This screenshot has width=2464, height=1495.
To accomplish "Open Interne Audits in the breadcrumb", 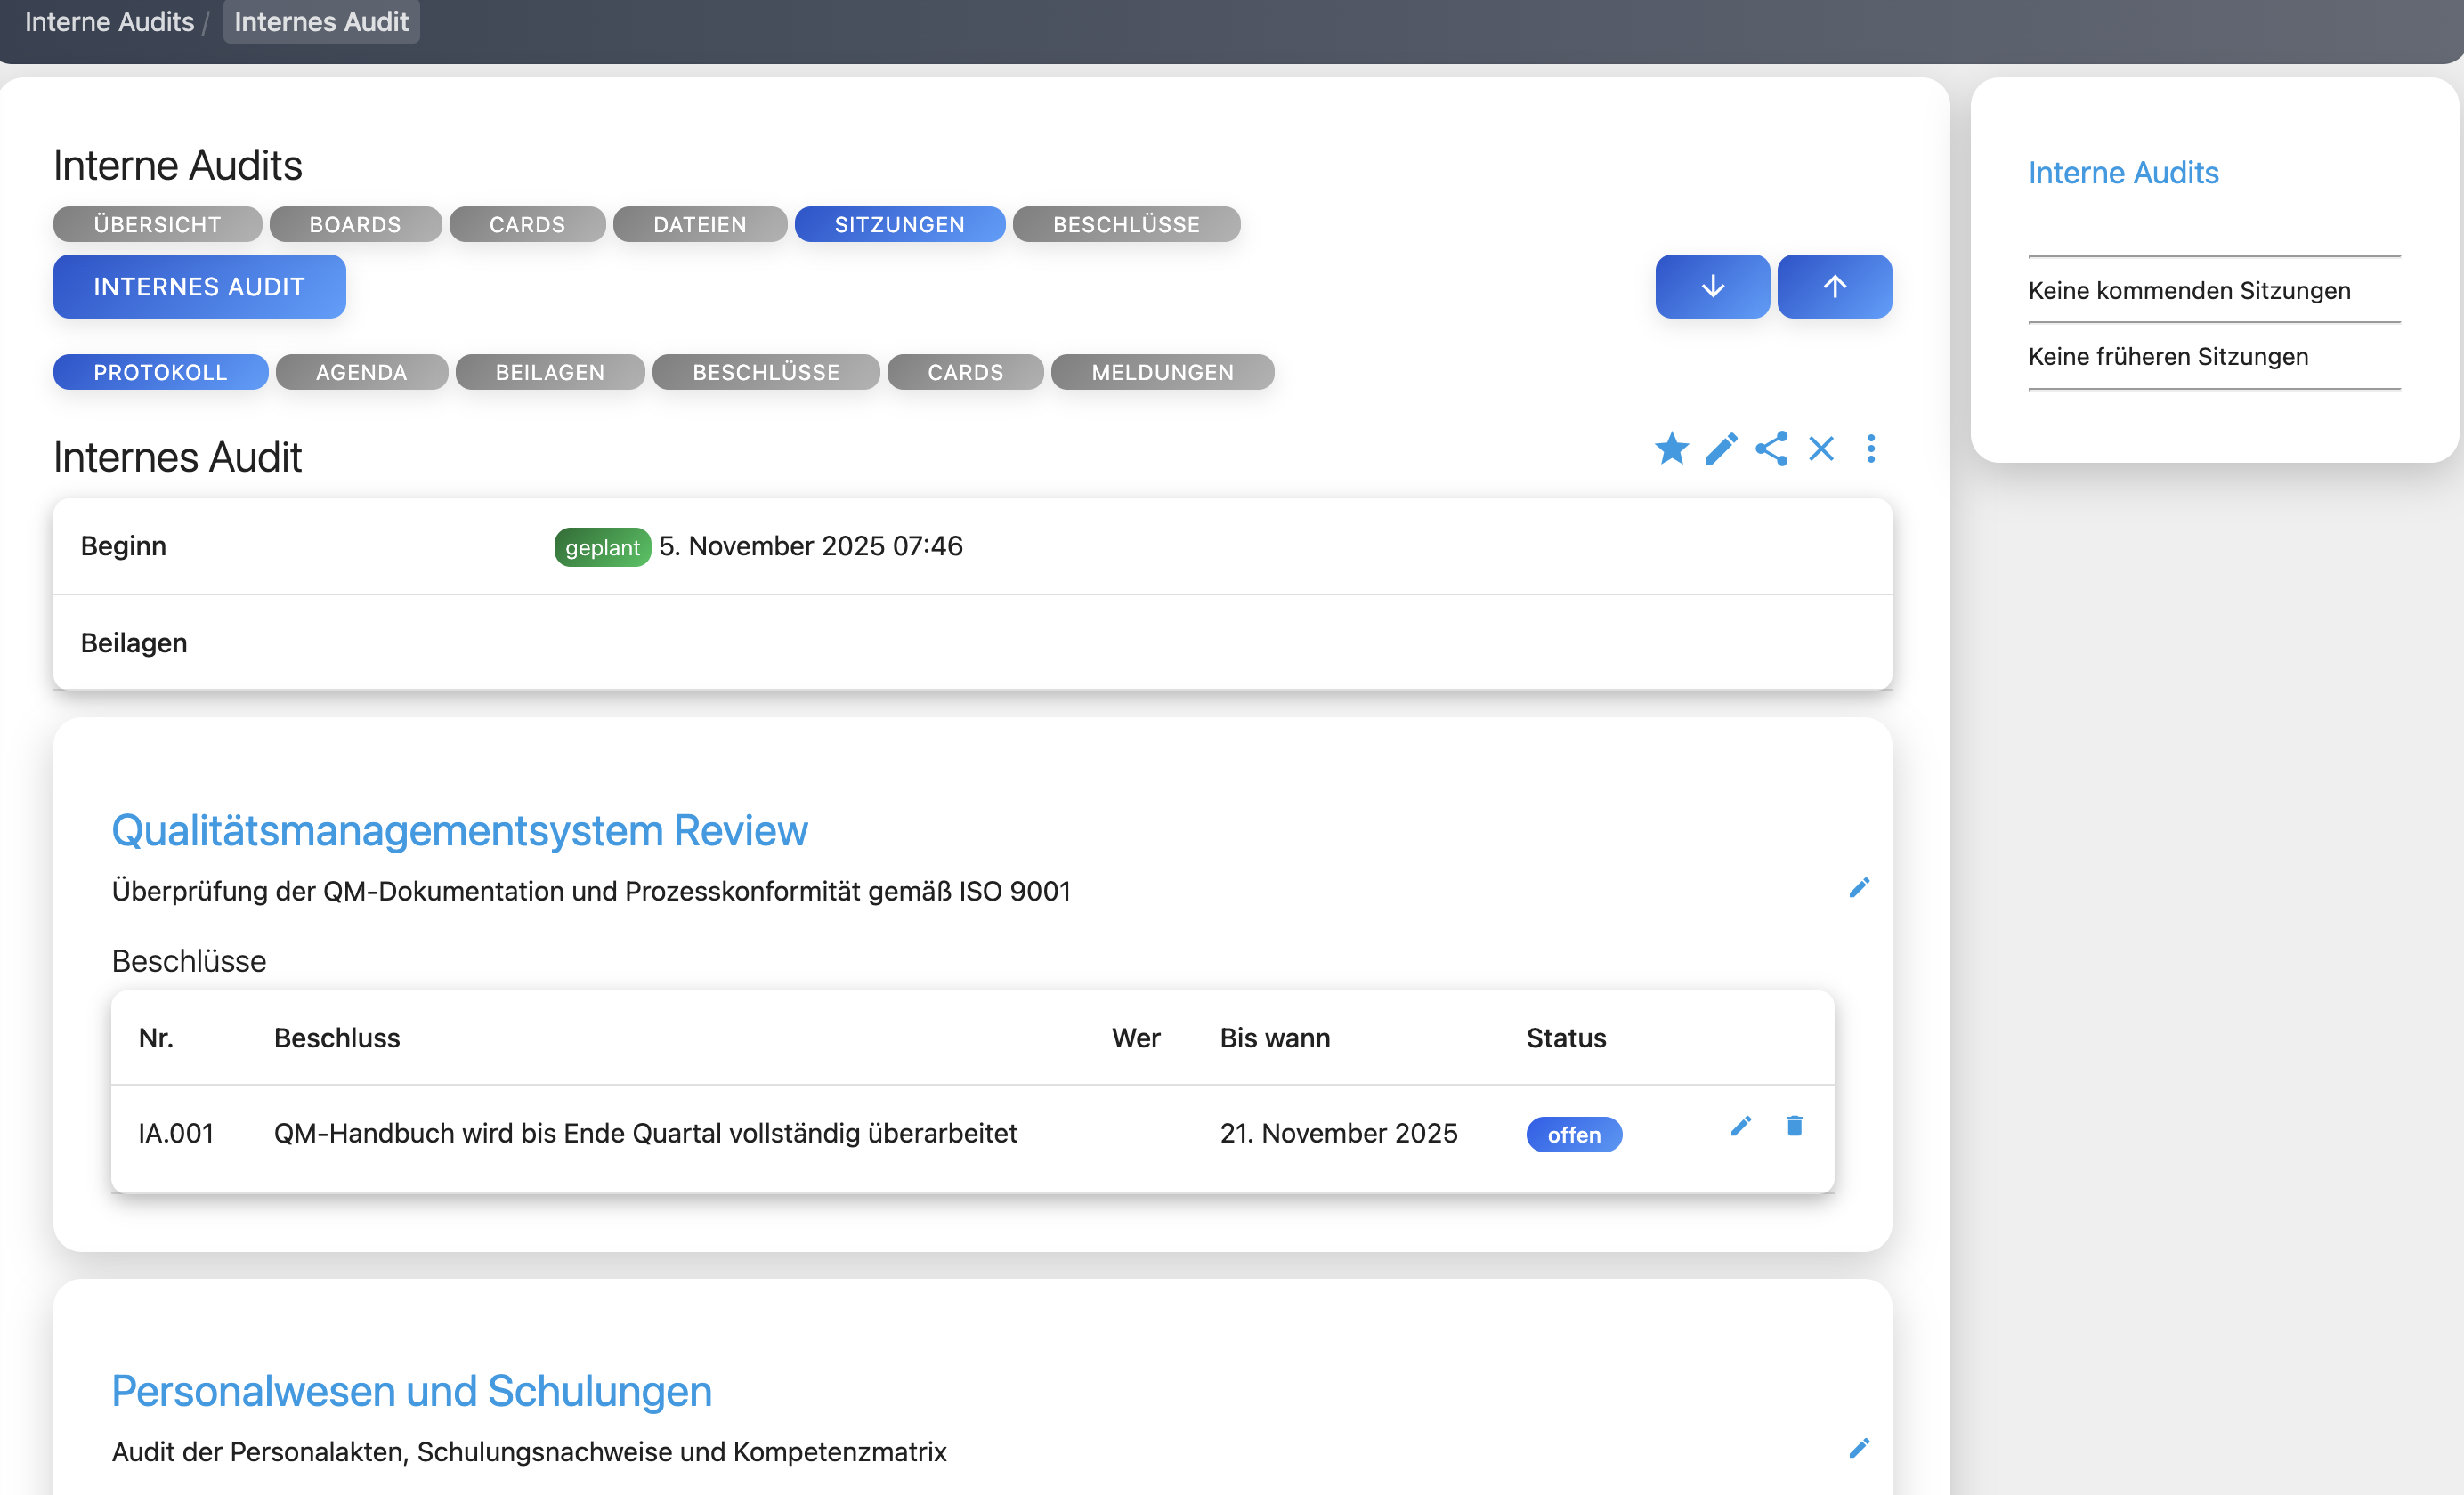I will [110, 21].
